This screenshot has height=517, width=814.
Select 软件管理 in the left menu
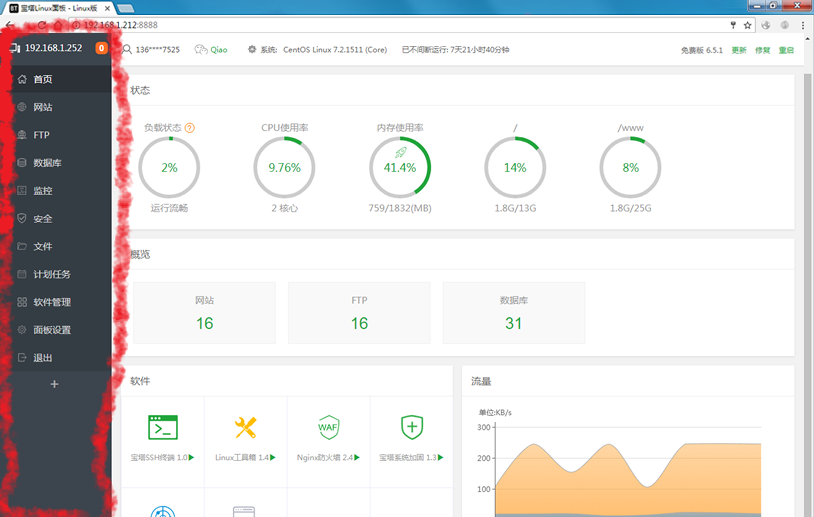(51, 302)
